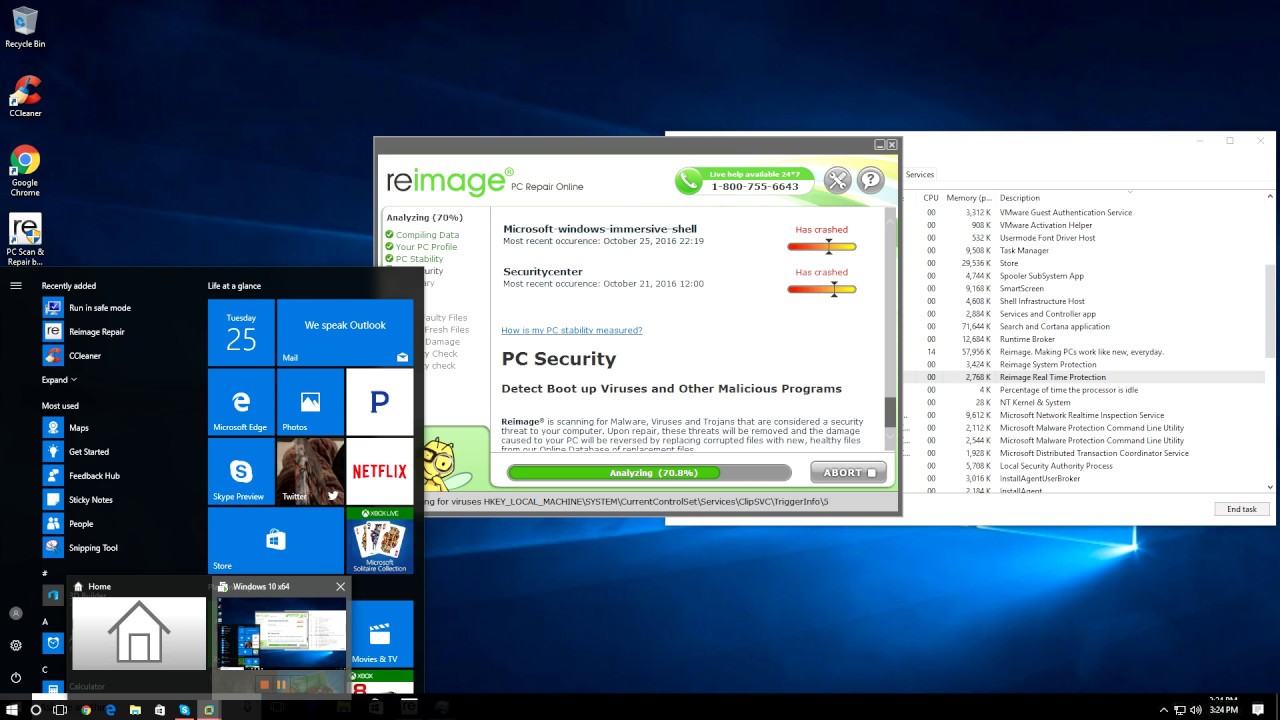1280x720 pixels.
Task: Open Task View on taskbar
Action: (x=60, y=709)
